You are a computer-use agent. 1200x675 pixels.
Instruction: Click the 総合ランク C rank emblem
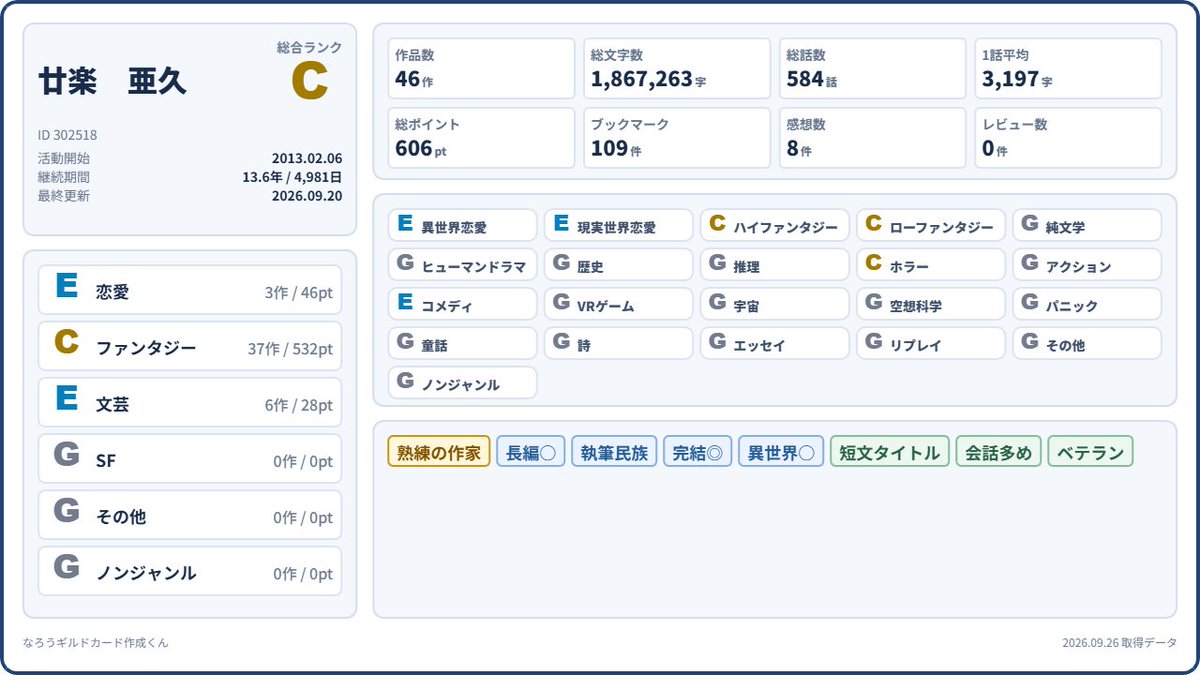point(309,81)
